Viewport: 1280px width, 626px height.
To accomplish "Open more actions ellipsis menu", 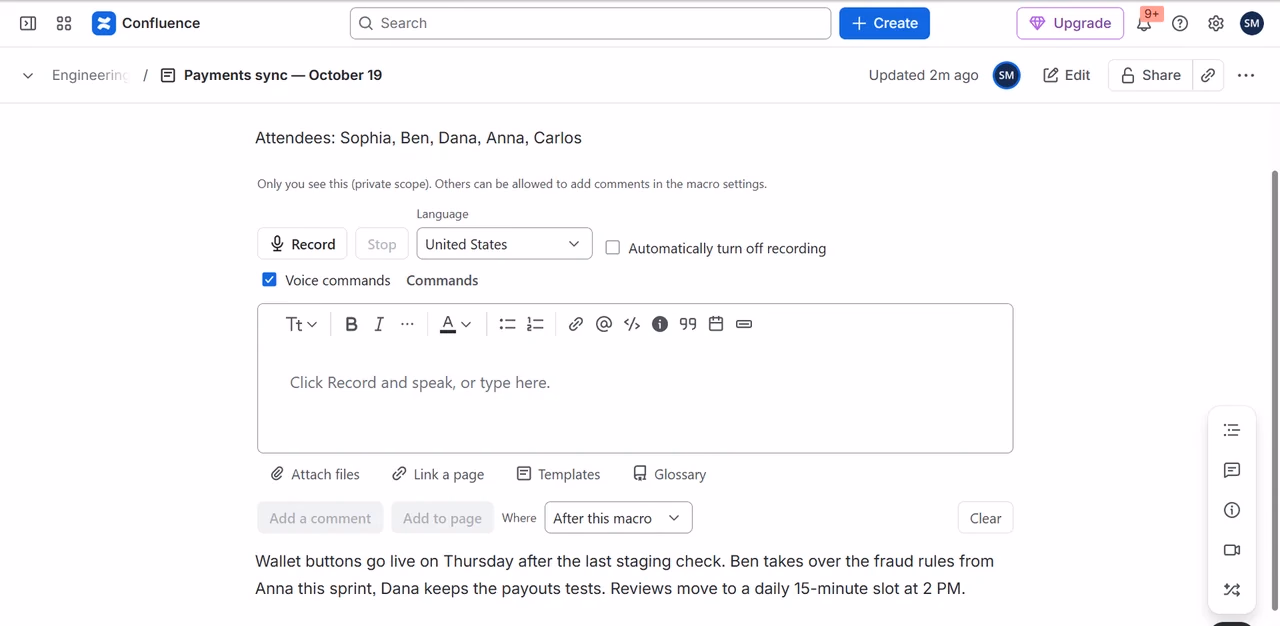I will pyautogui.click(x=1246, y=75).
